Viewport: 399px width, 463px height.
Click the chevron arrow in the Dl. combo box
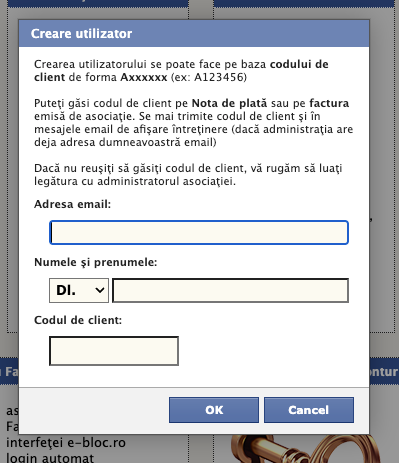(100, 290)
